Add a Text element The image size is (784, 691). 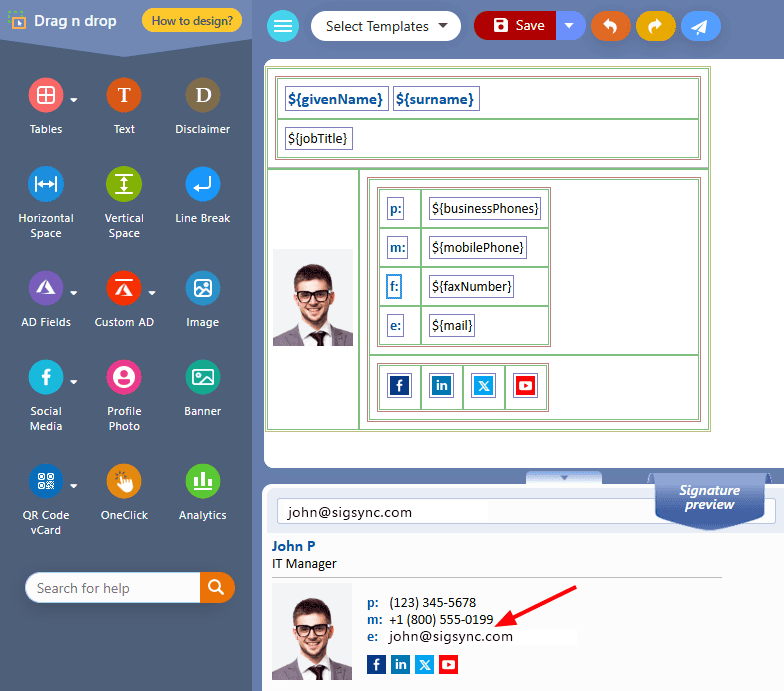pyautogui.click(x=124, y=95)
